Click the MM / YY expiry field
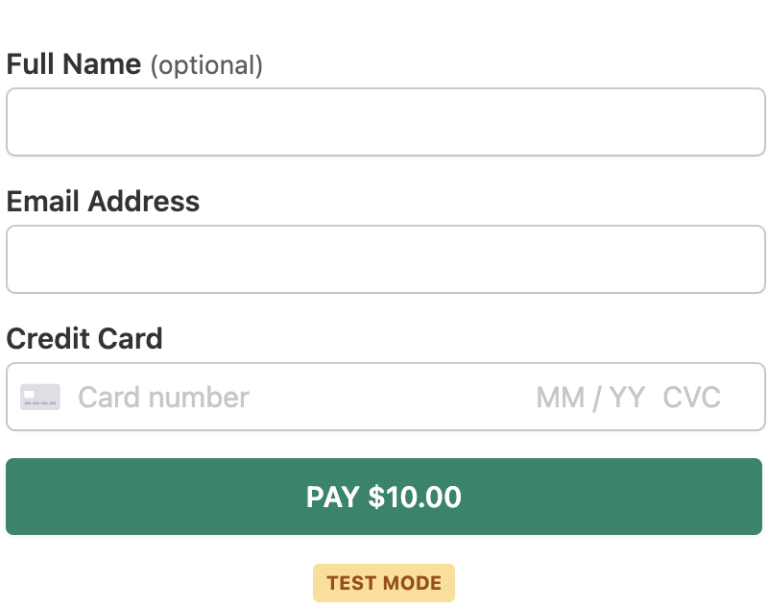768x607 pixels. point(590,397)
